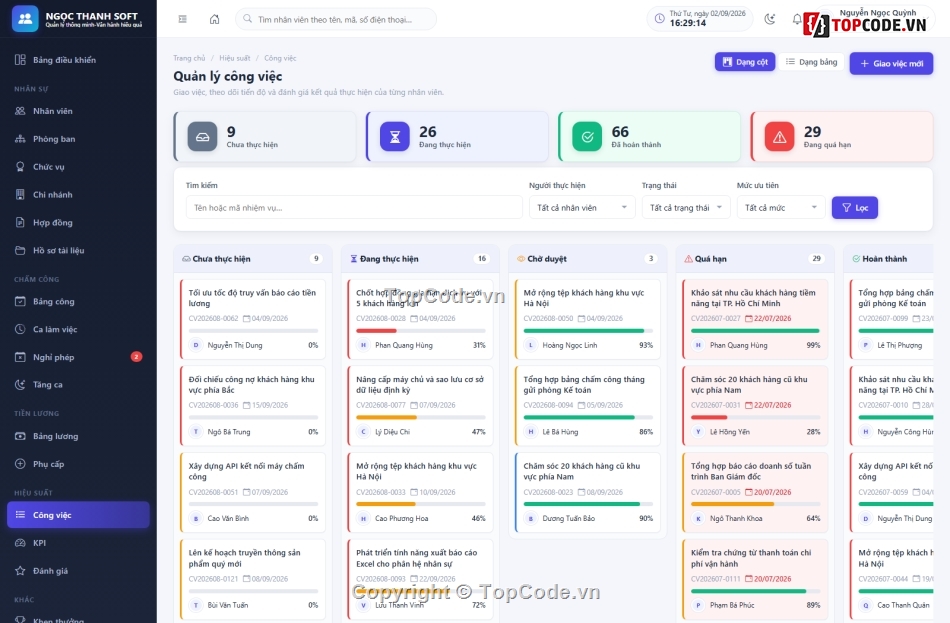Click the 'Giao việc mới' button
This screenshot has height=623, width=950.
(891, 63)
